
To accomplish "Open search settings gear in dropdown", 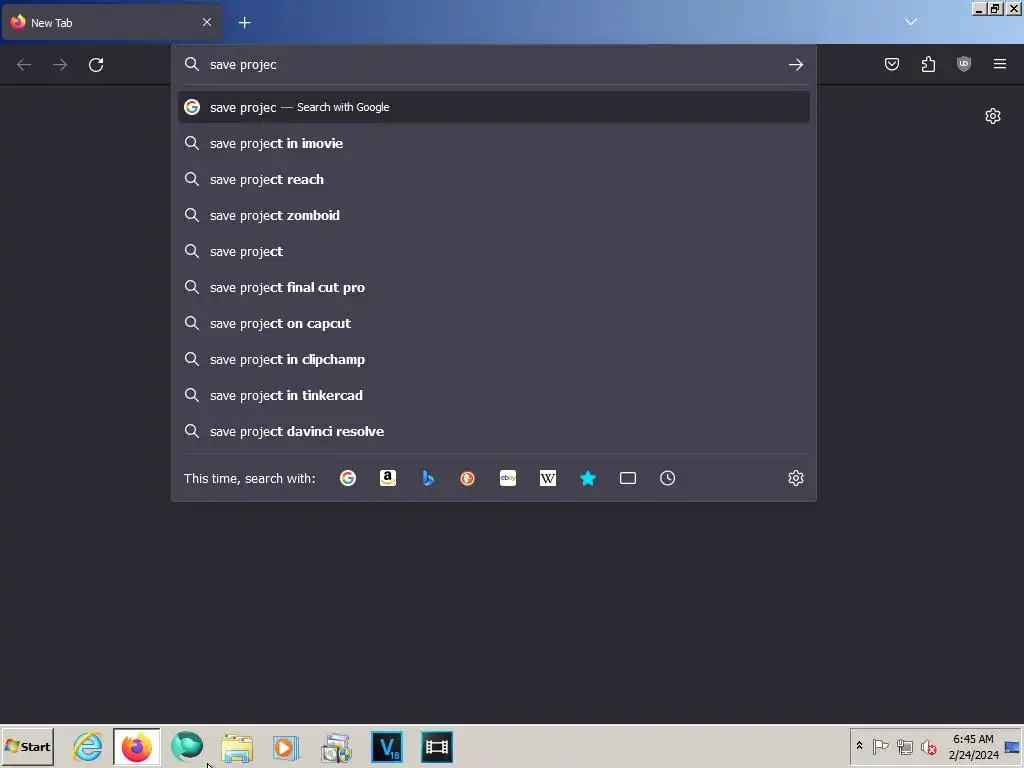I will pyautogui.click(x=795, y=478).
